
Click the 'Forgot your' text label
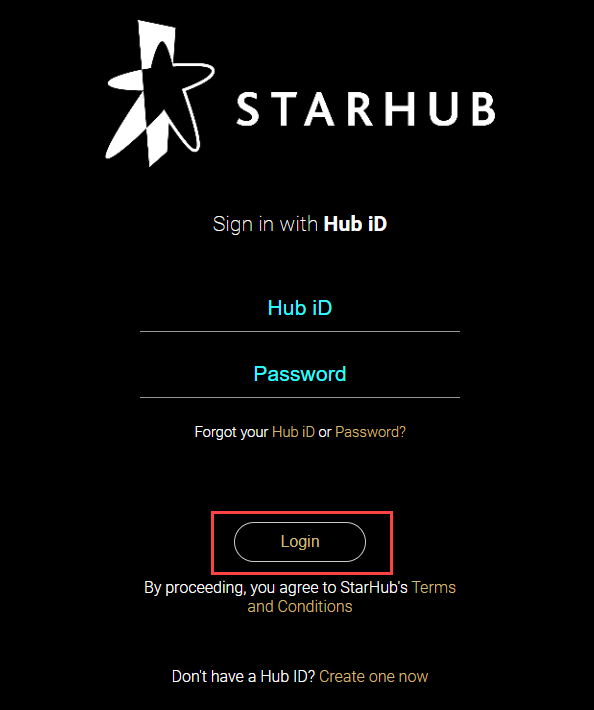(x=231, y=432)
